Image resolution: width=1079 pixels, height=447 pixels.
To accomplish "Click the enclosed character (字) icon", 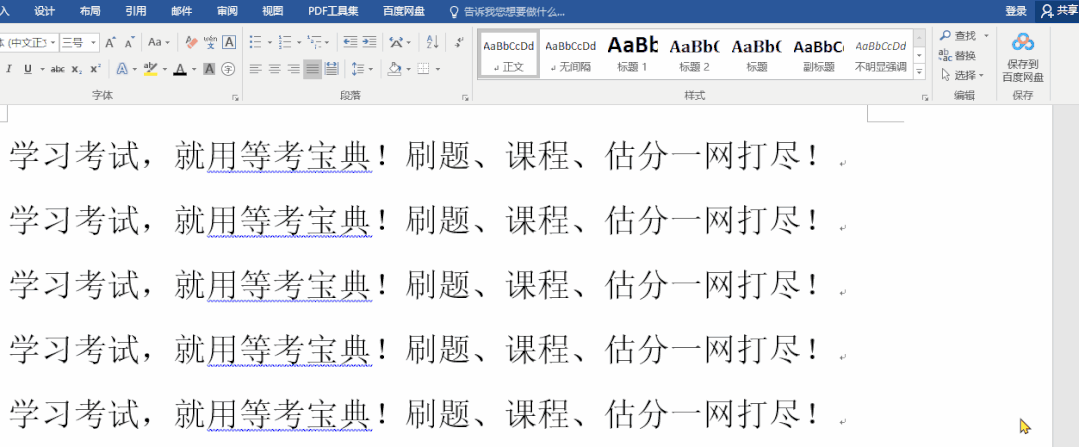I will (x=228, y=69).
